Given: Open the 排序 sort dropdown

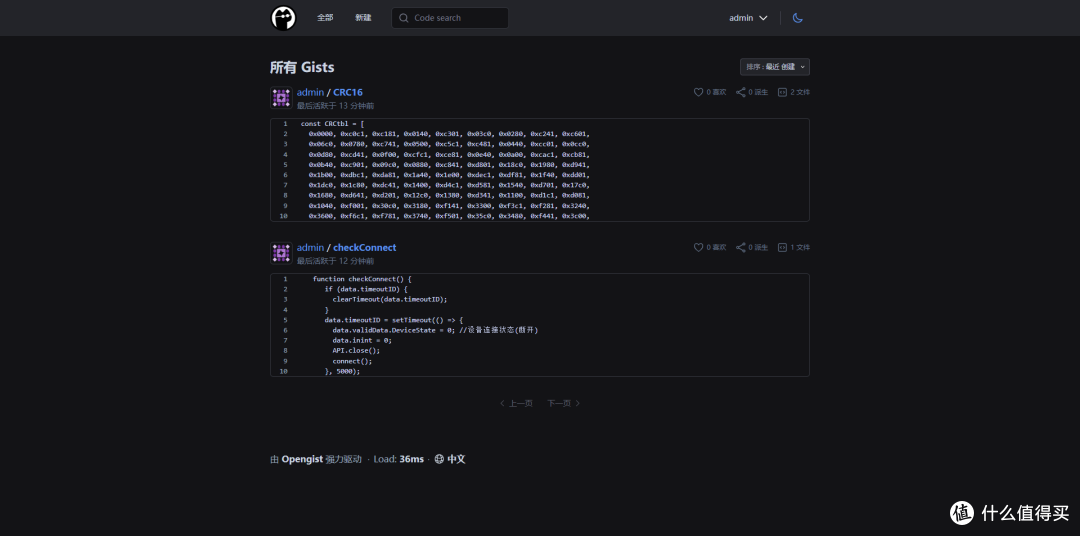Looking at the screenshot, I should (x=775, y=67).
